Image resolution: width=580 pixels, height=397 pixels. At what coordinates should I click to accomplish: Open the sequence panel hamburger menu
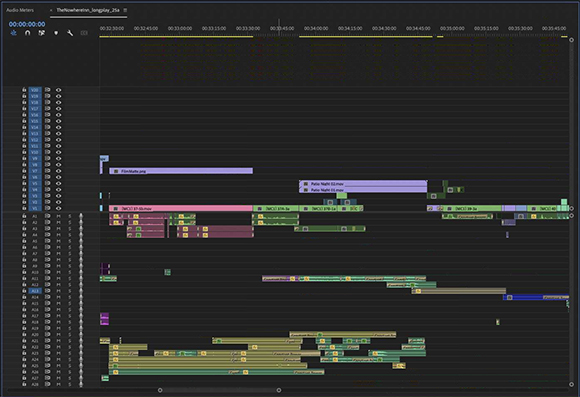125,10
